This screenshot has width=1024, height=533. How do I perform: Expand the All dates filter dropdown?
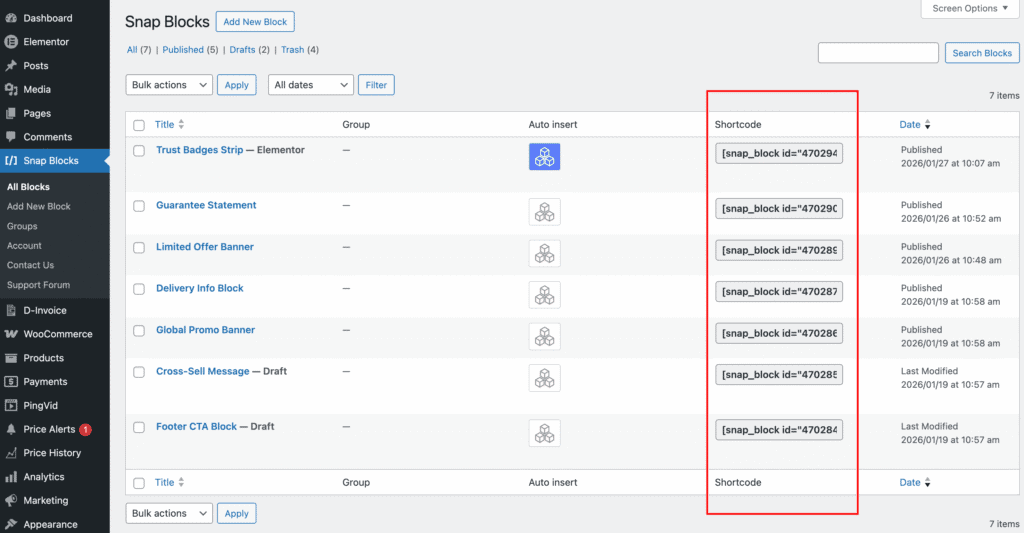(x=310, y=85)
